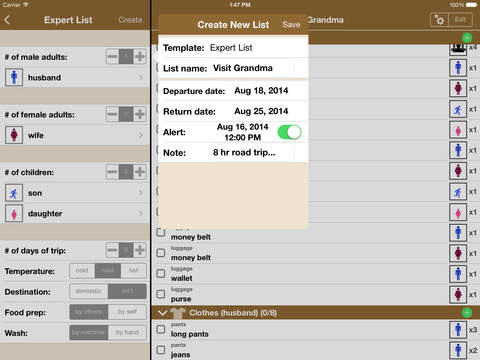This screenshot has height=360, width=480.
Task: Open list settings gear icon
Action: pyautogui.click(x=440, y=20)
